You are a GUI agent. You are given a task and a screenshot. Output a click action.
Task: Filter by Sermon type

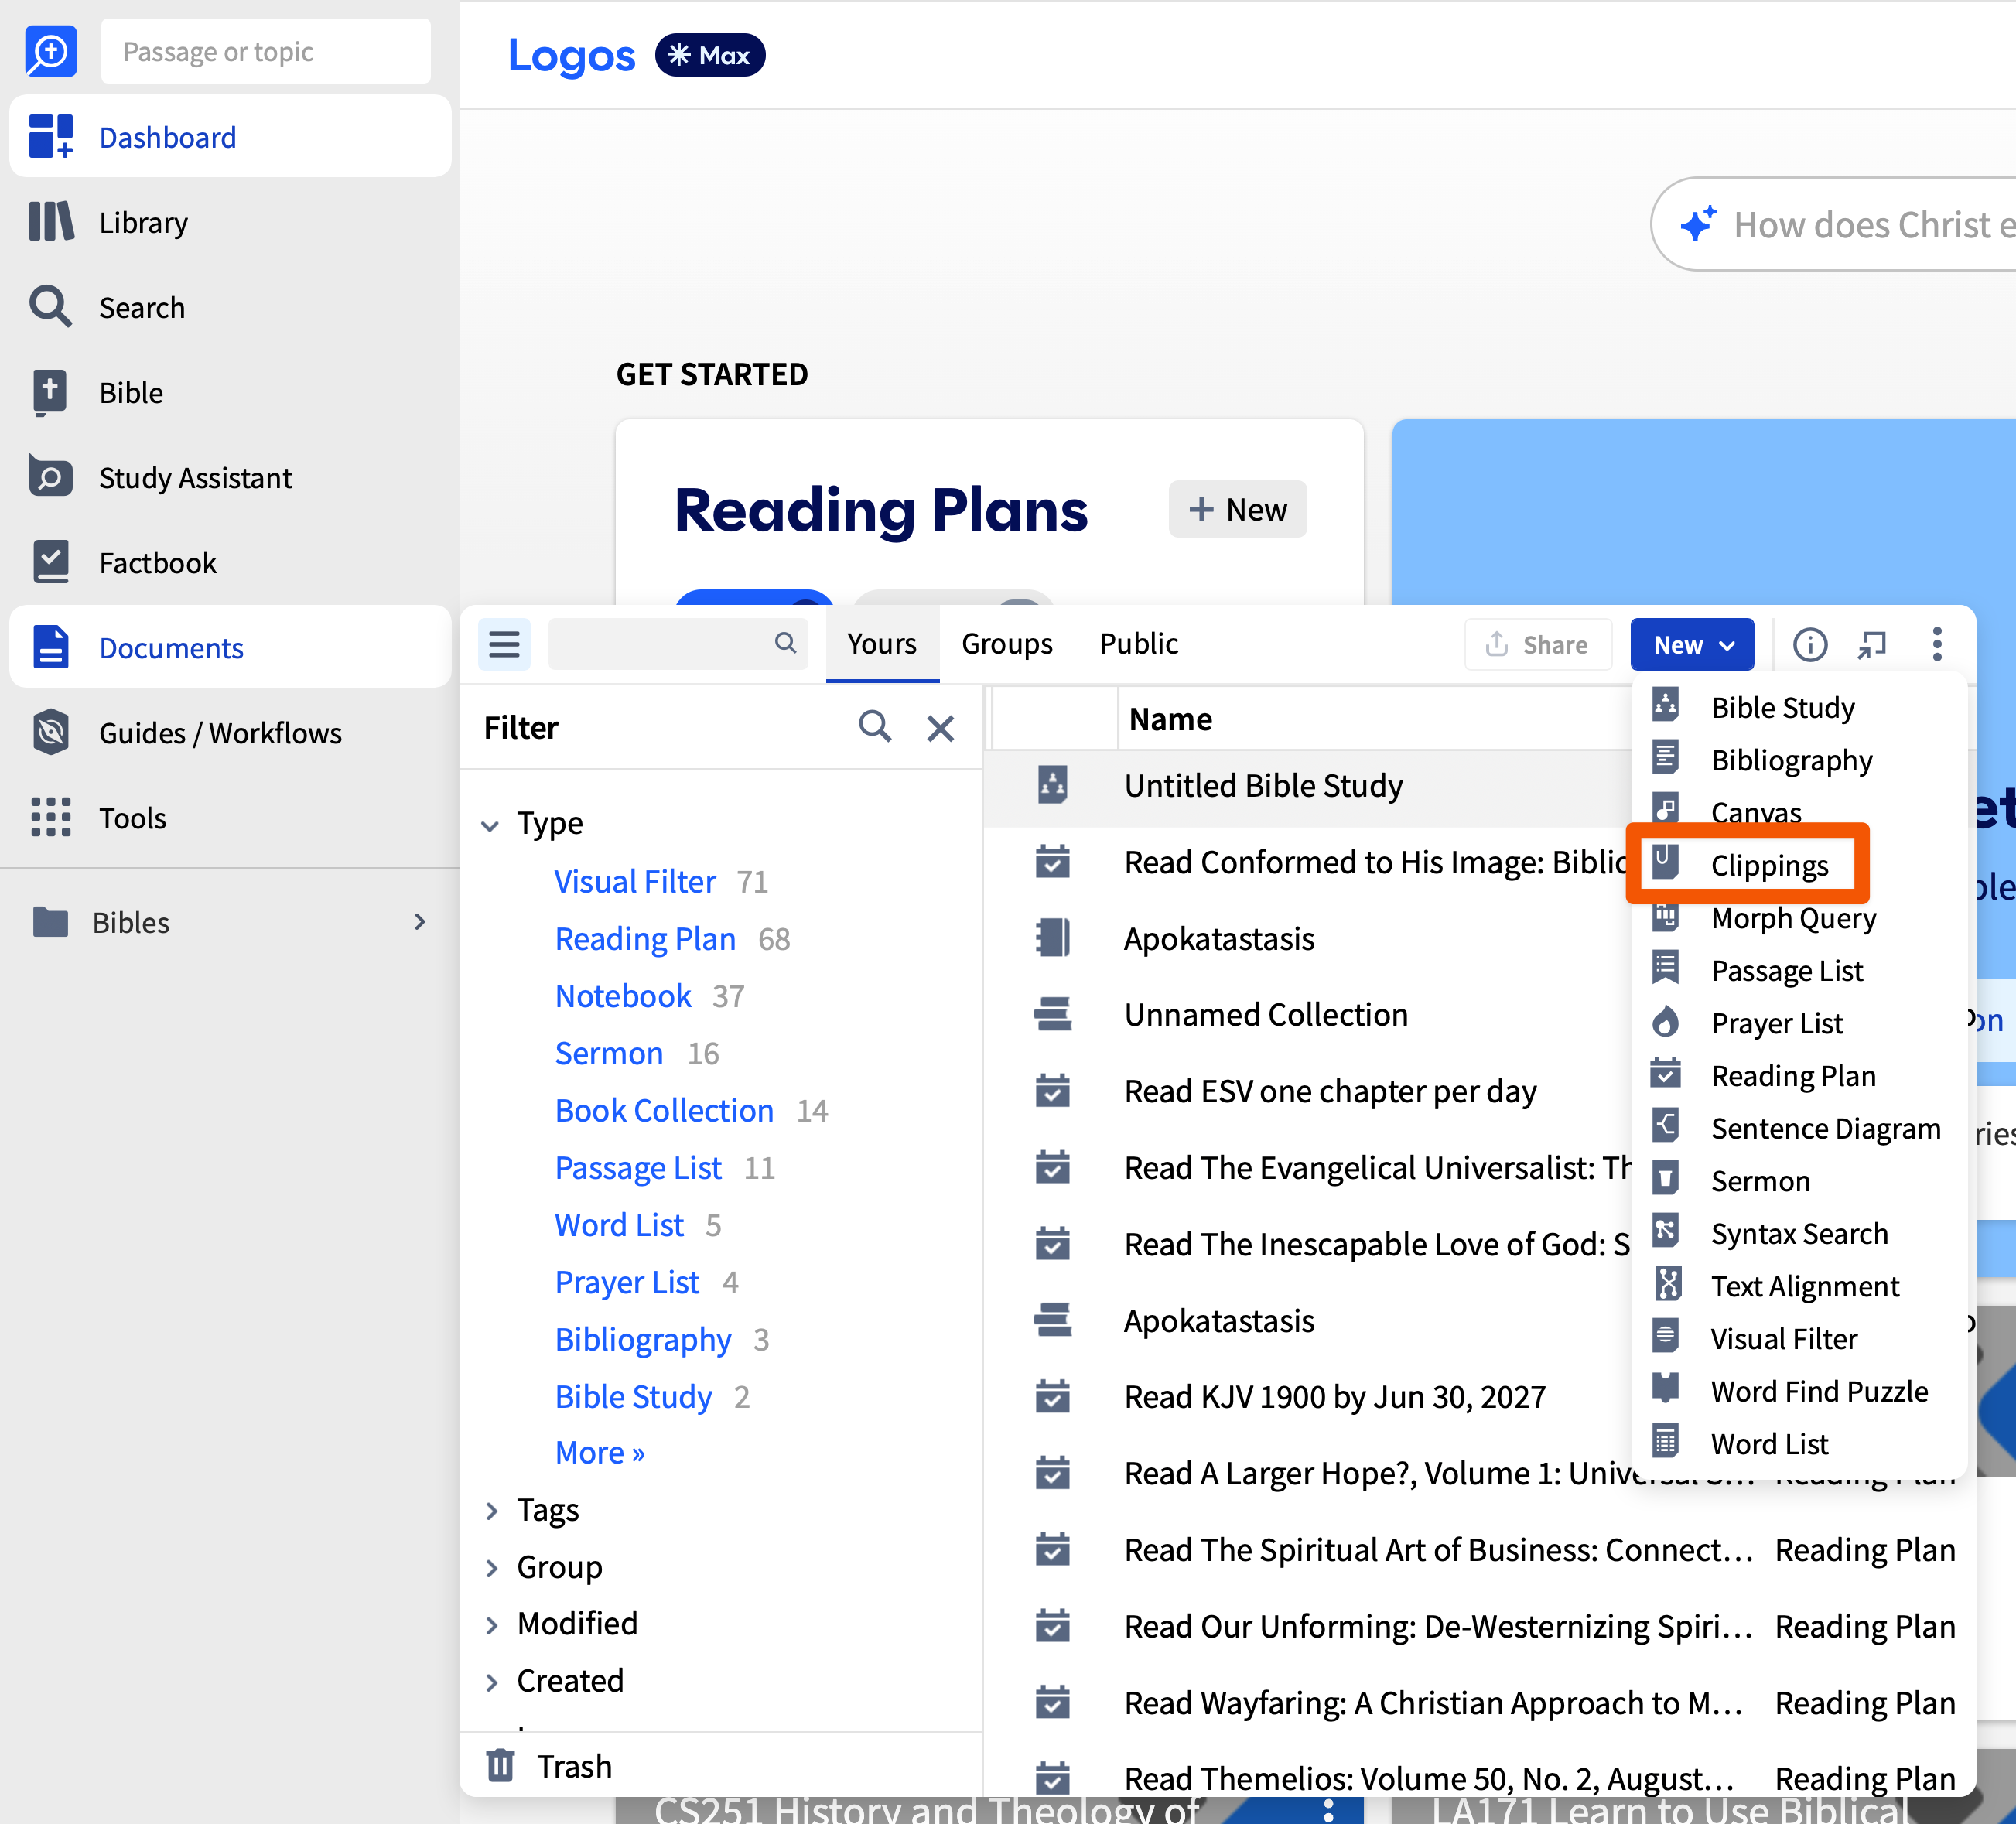pos(609,1053)
